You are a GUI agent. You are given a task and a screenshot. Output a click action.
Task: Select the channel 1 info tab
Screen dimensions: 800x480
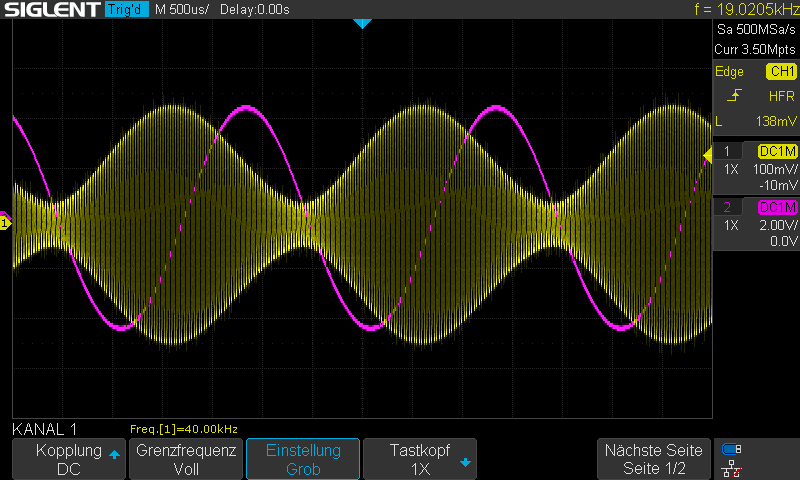756,168
